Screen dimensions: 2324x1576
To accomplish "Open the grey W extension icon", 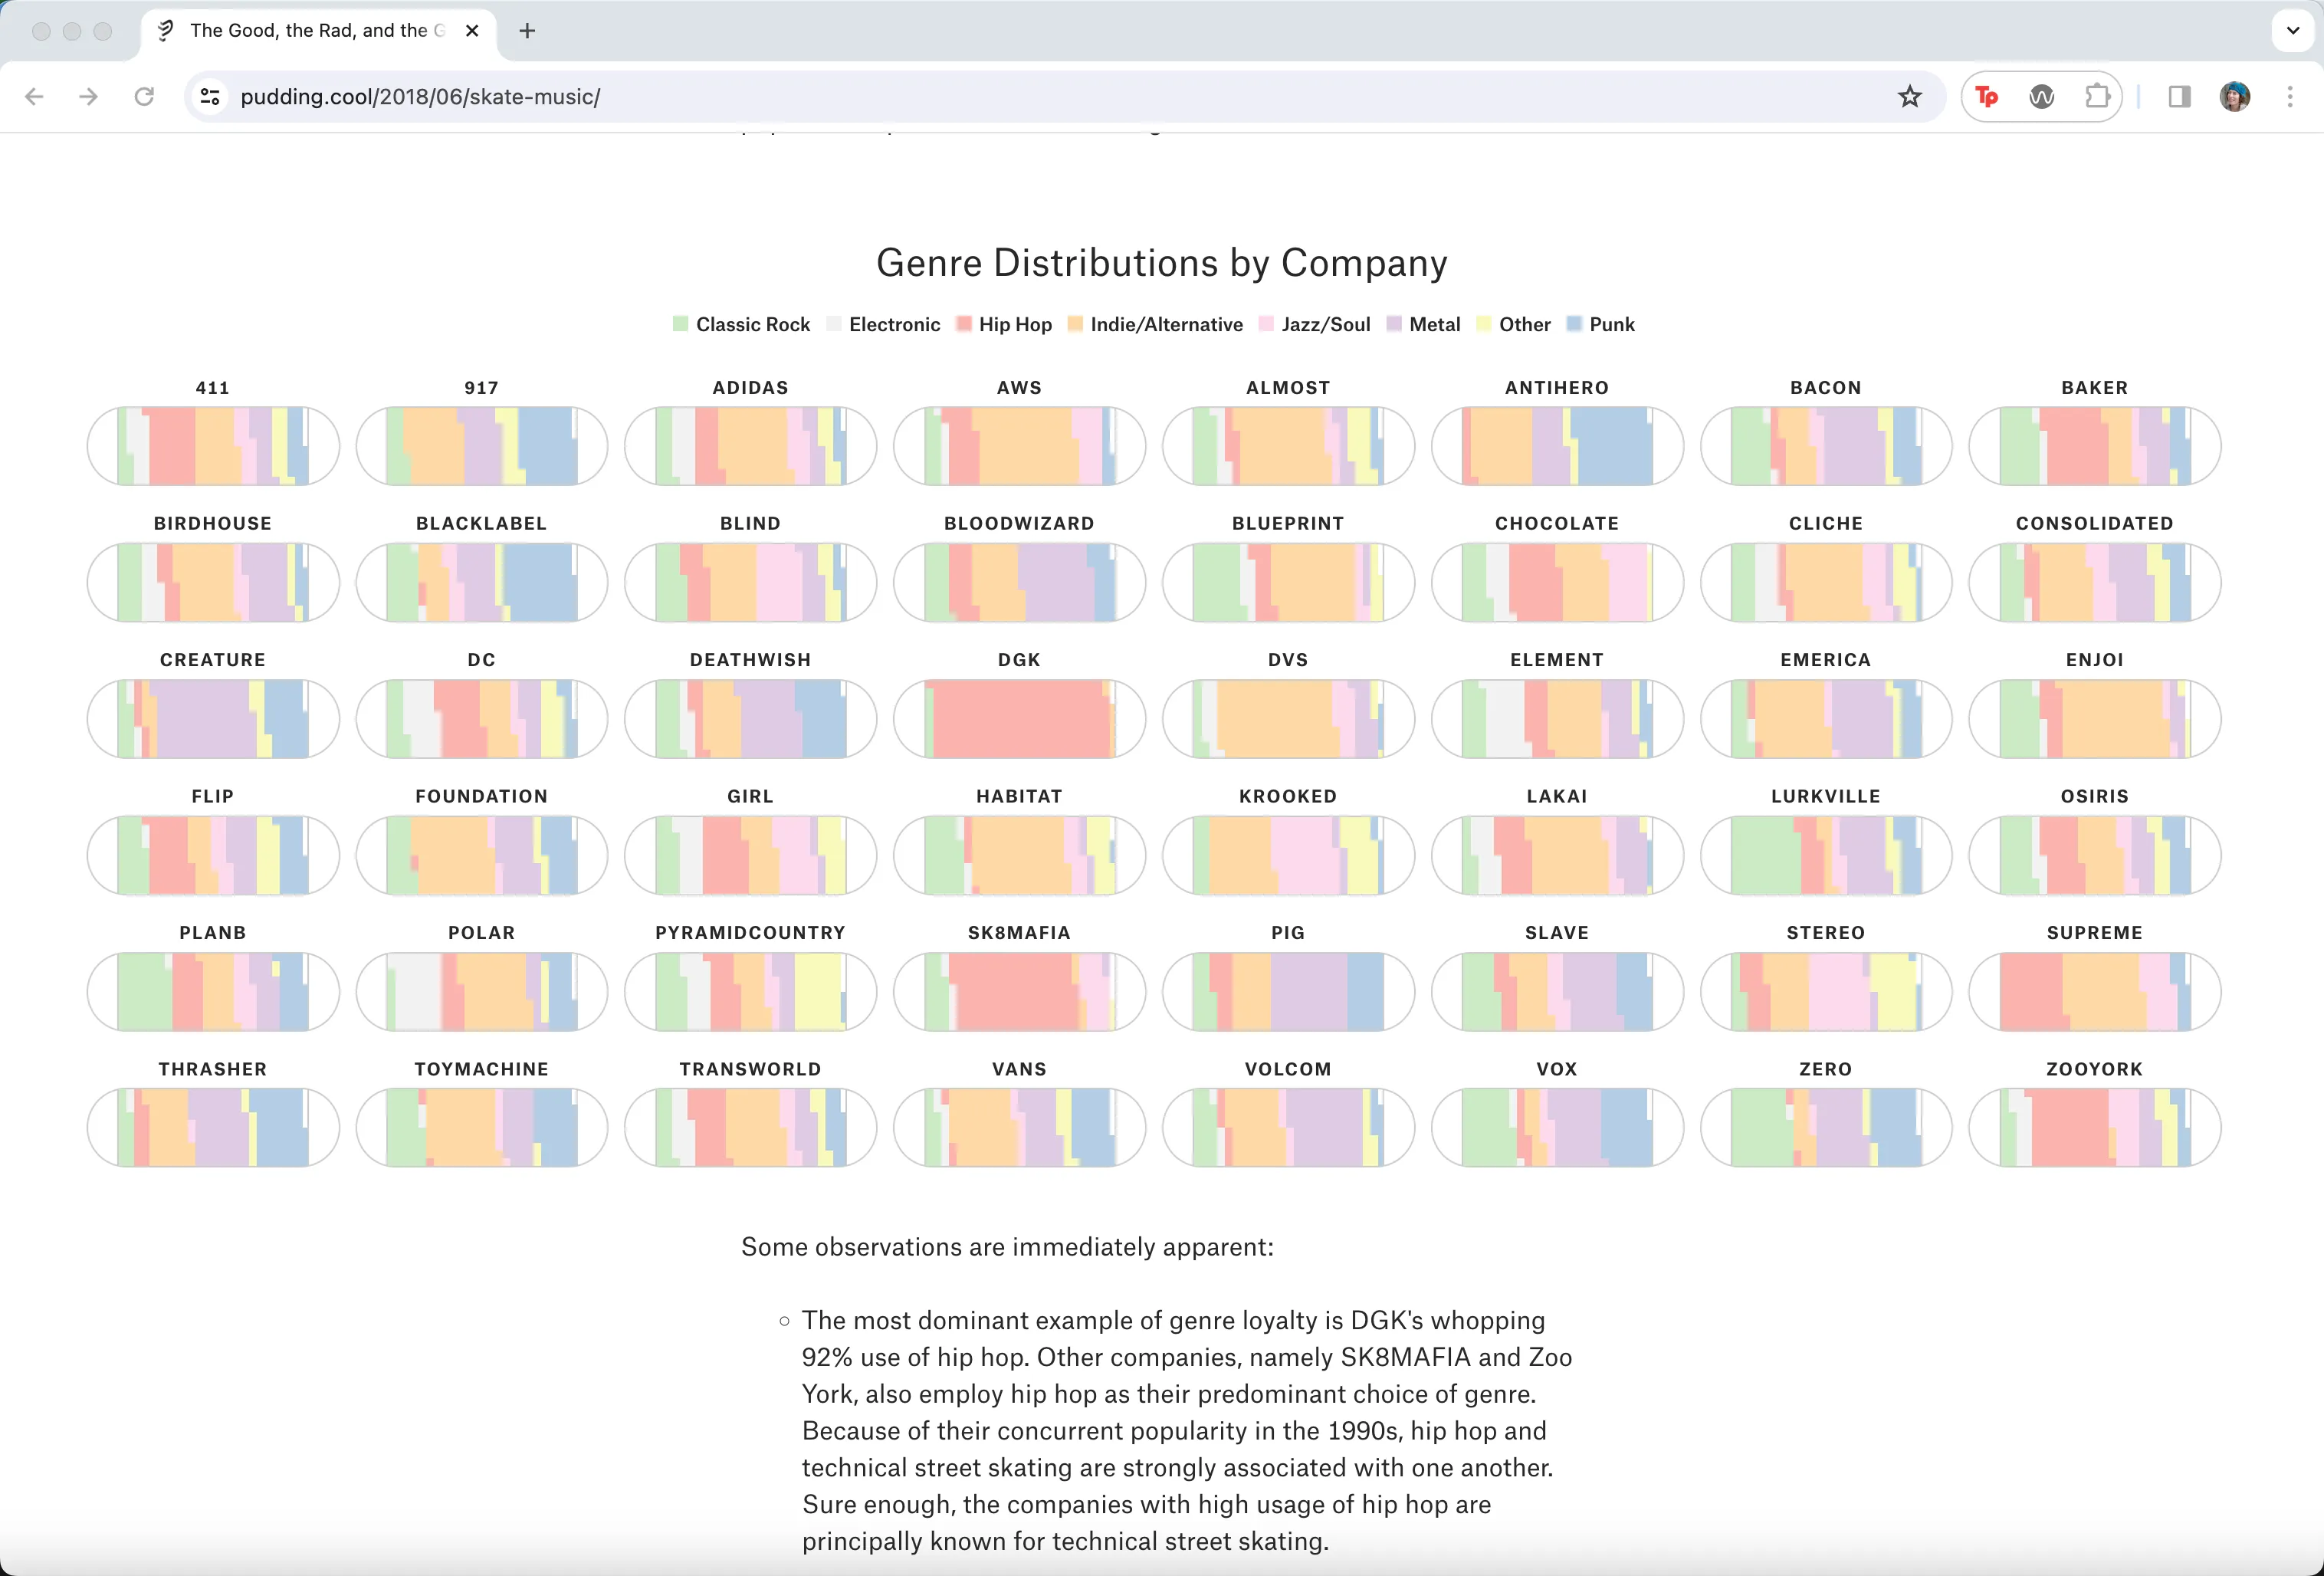I will (x=2043, y=96).
